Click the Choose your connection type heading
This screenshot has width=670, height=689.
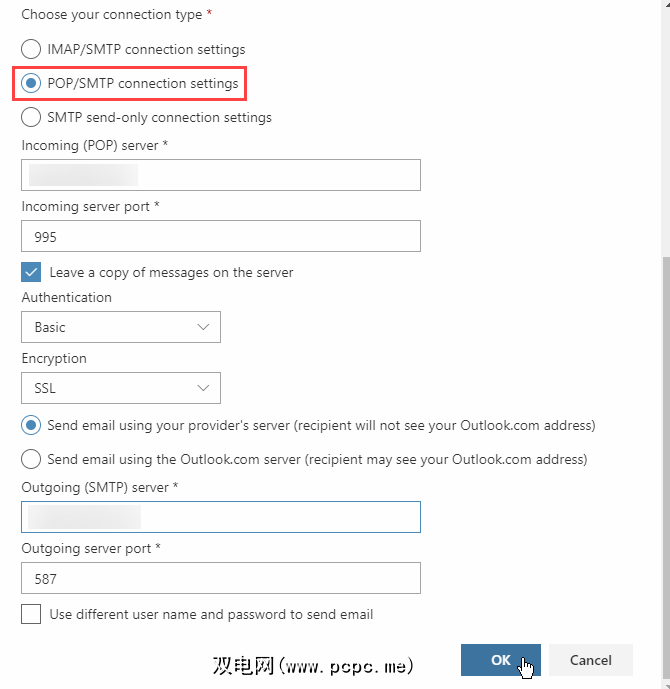(x=117, y=15)
